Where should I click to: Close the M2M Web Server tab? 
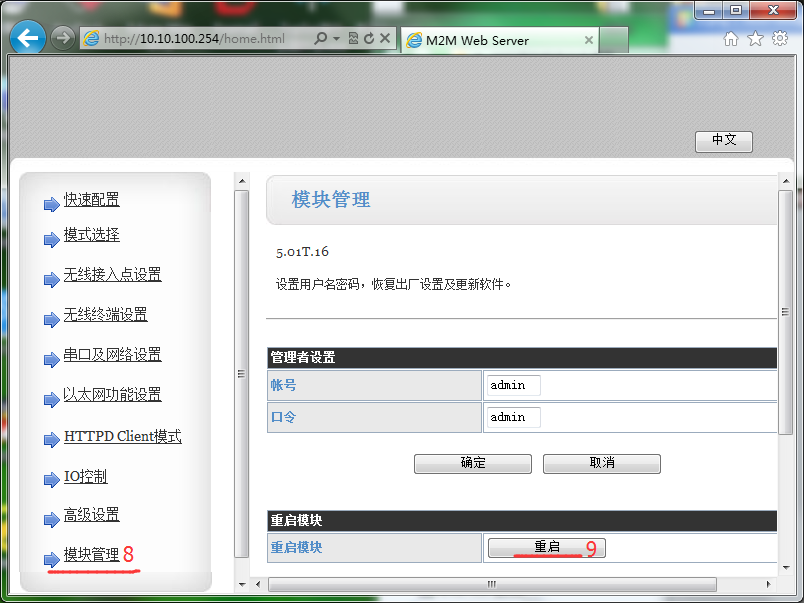coord(589,41)
